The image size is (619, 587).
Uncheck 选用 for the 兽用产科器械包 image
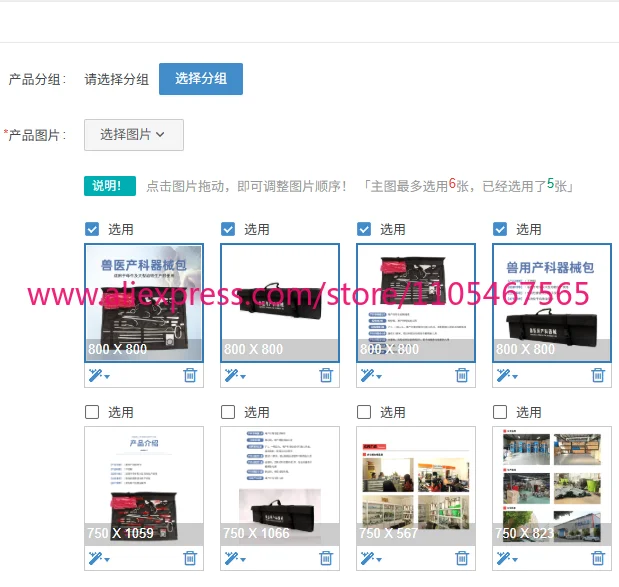pos(500,229)
